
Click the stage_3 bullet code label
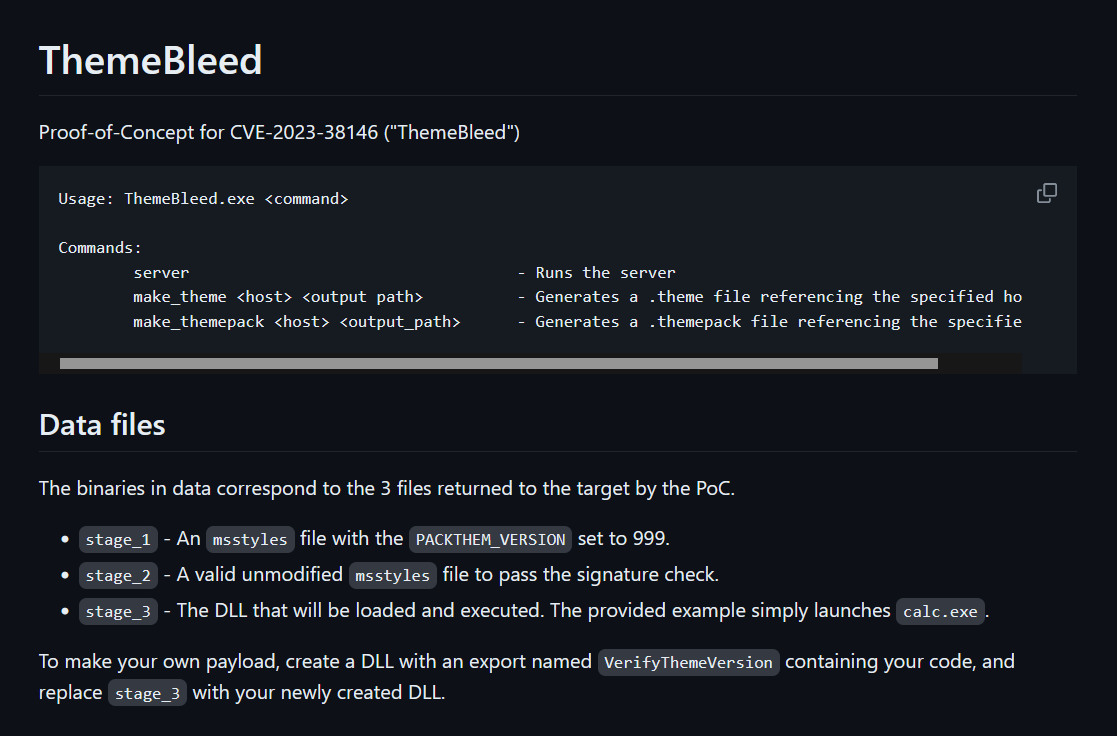tap(118, 611)
